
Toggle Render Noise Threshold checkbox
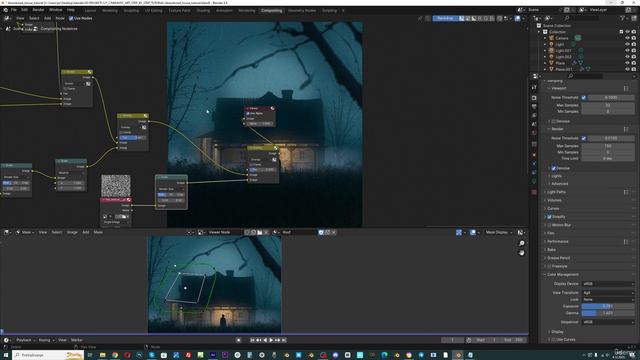tap(583, 138)
